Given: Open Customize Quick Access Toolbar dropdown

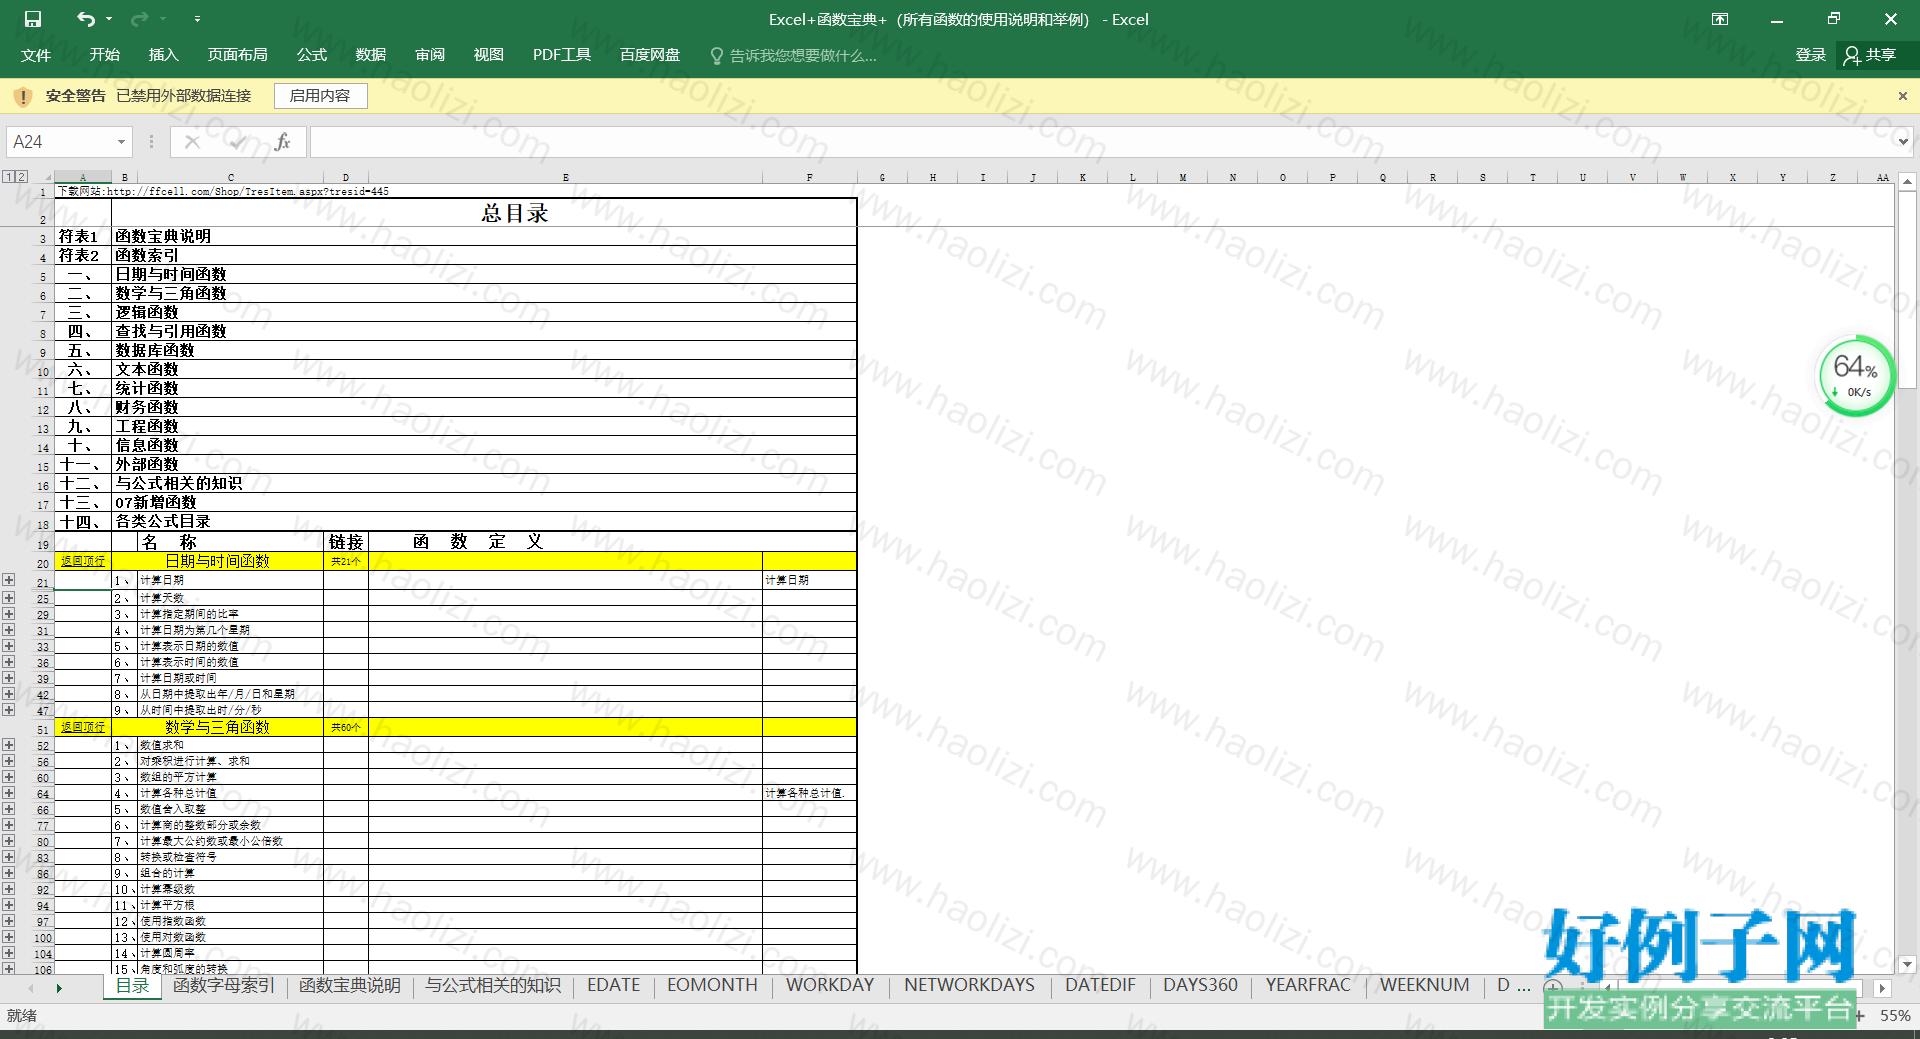Looking at the screenshot, I should pos(197,19).
